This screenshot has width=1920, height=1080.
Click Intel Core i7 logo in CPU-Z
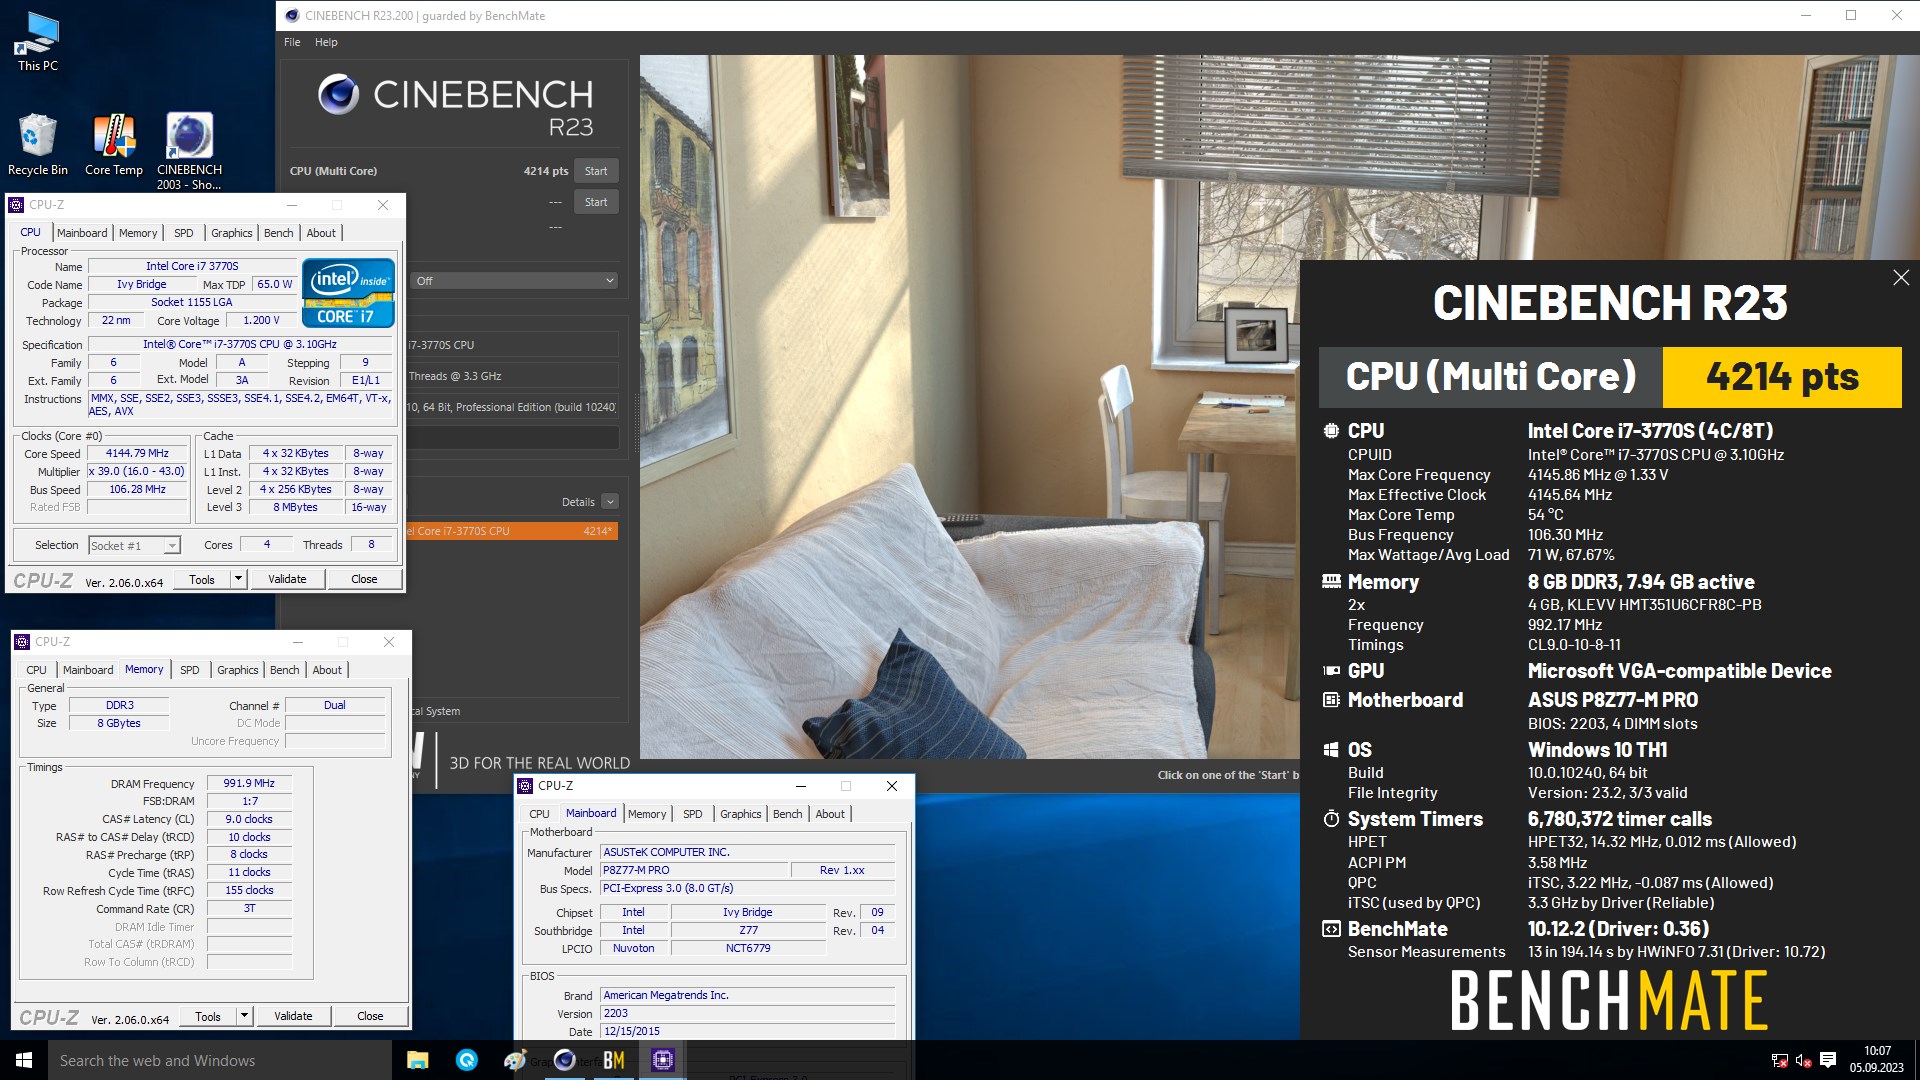(x=349, y=293)
